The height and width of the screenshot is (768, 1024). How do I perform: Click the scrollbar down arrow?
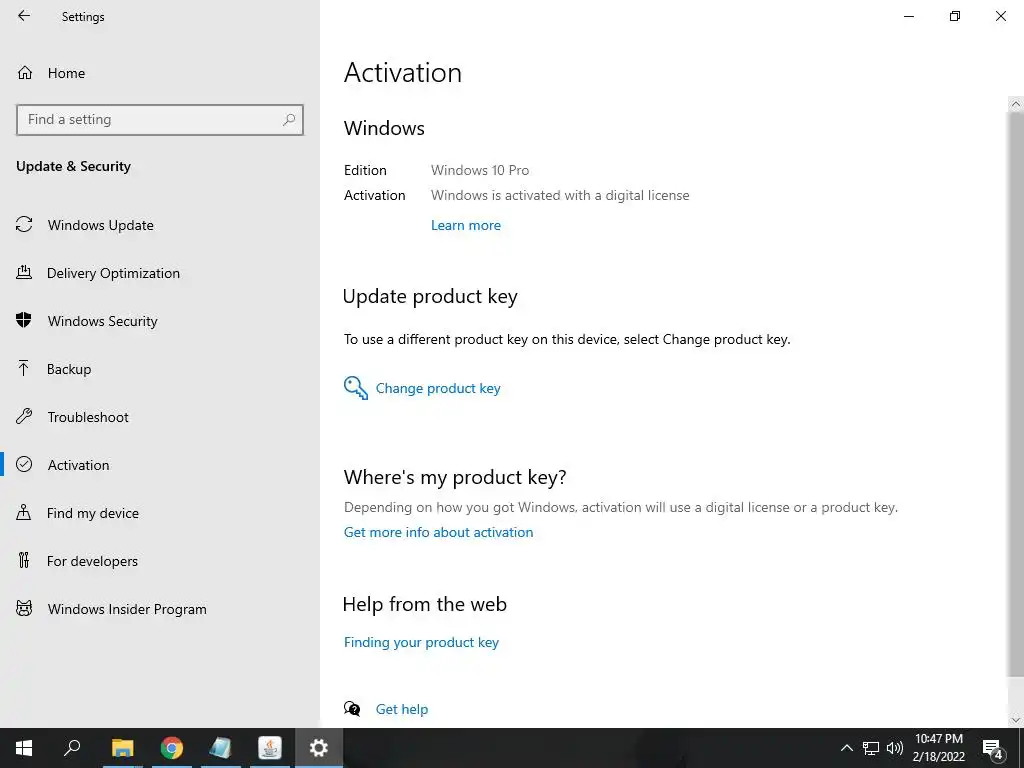point(1016,720)
